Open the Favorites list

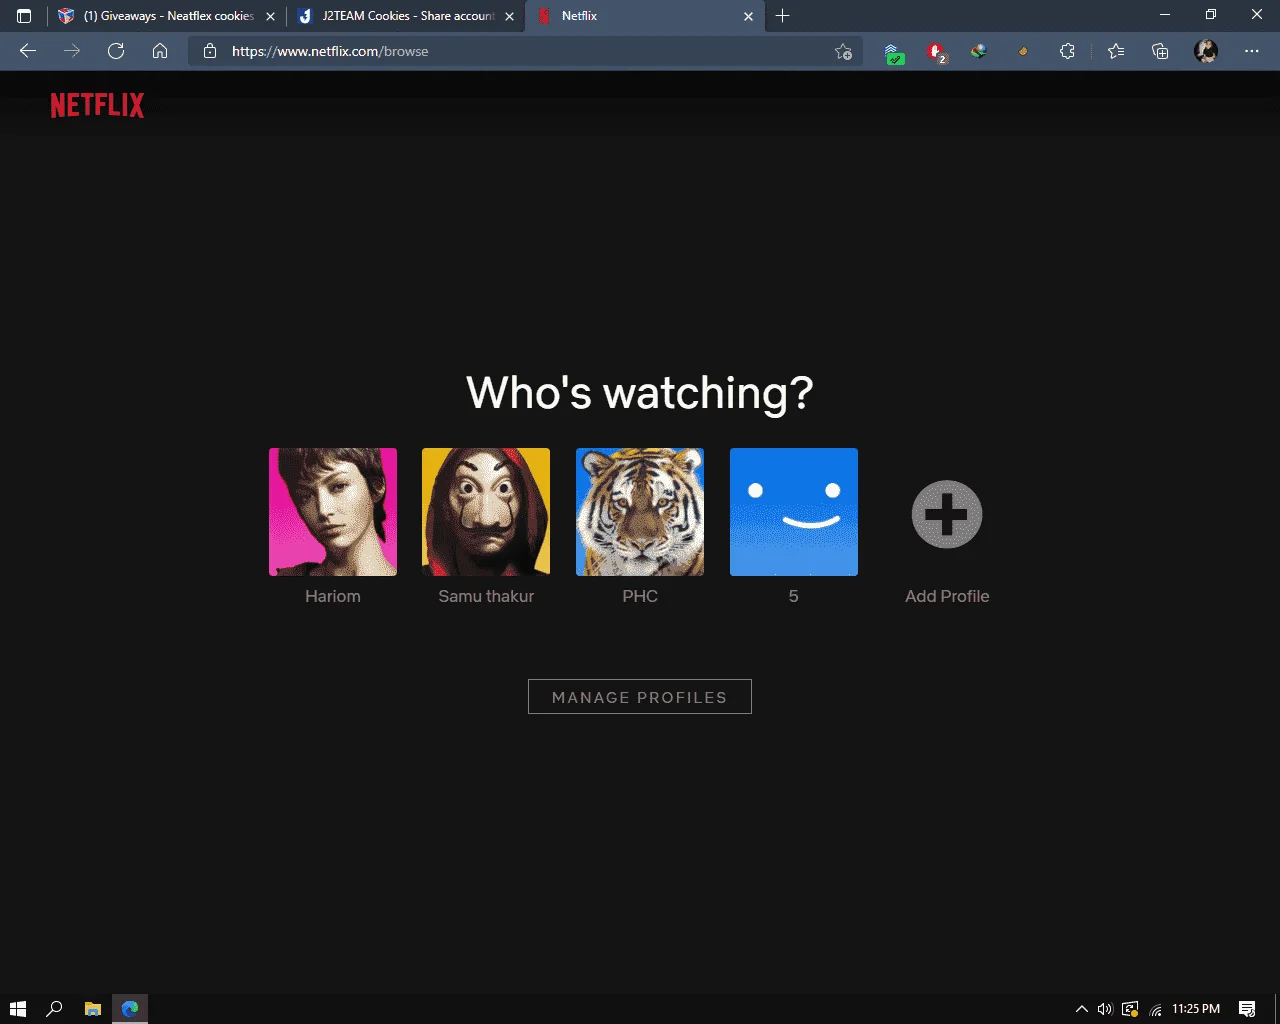(x=1116, y=51)
